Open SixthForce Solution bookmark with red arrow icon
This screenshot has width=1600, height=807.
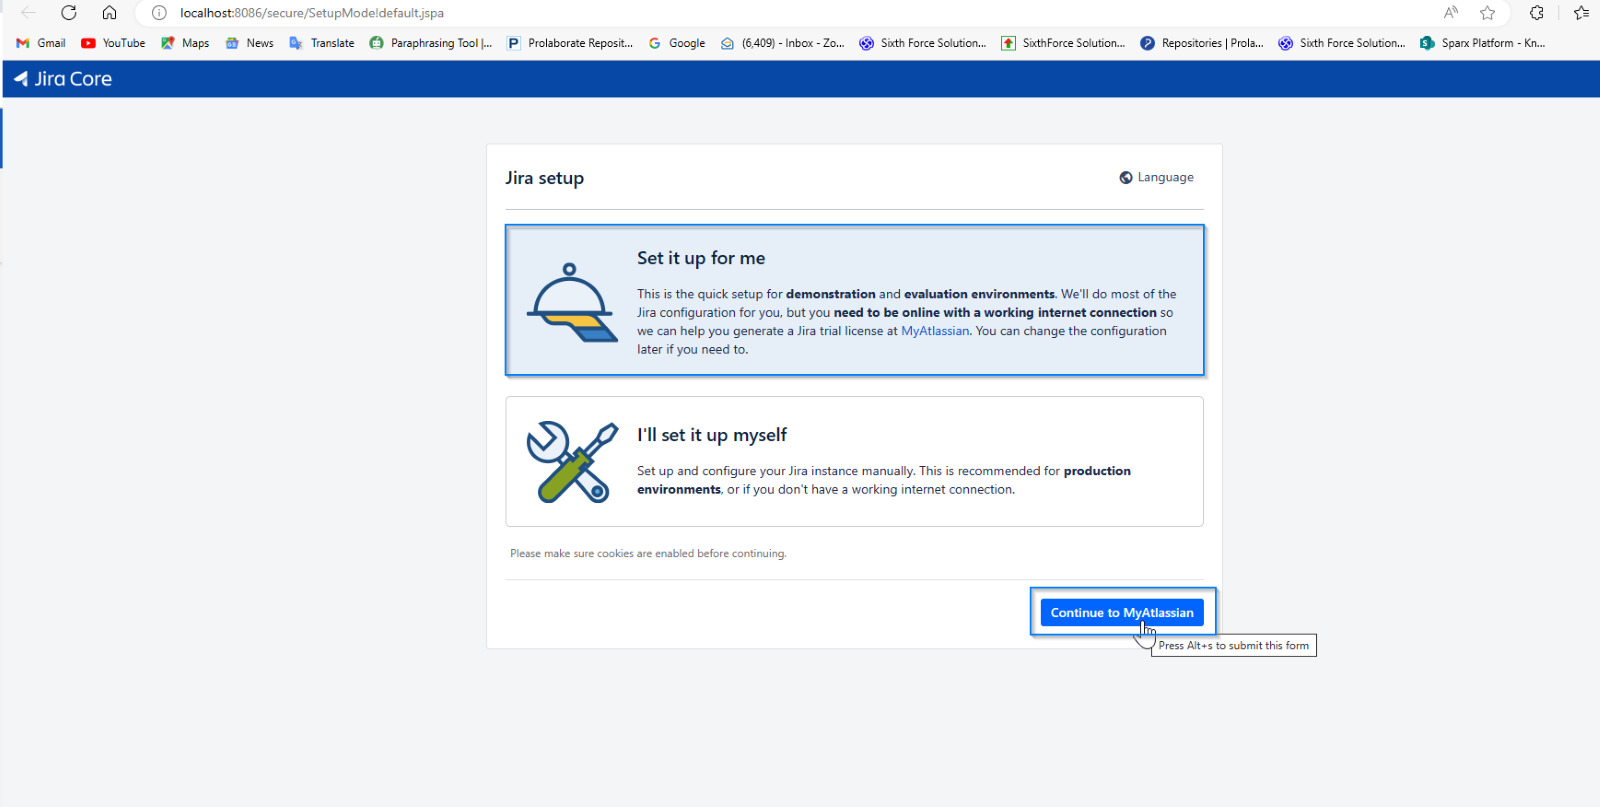1063,43
